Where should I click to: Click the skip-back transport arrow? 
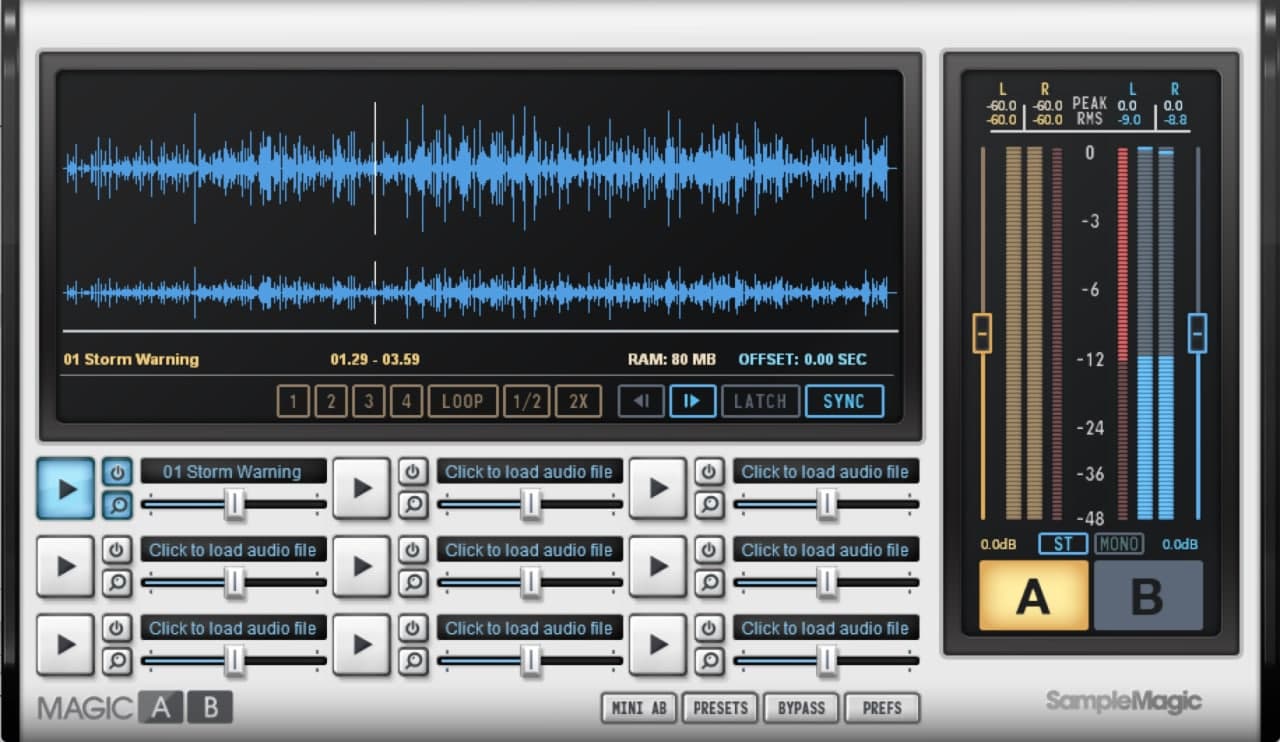click(x=641, y=401)
